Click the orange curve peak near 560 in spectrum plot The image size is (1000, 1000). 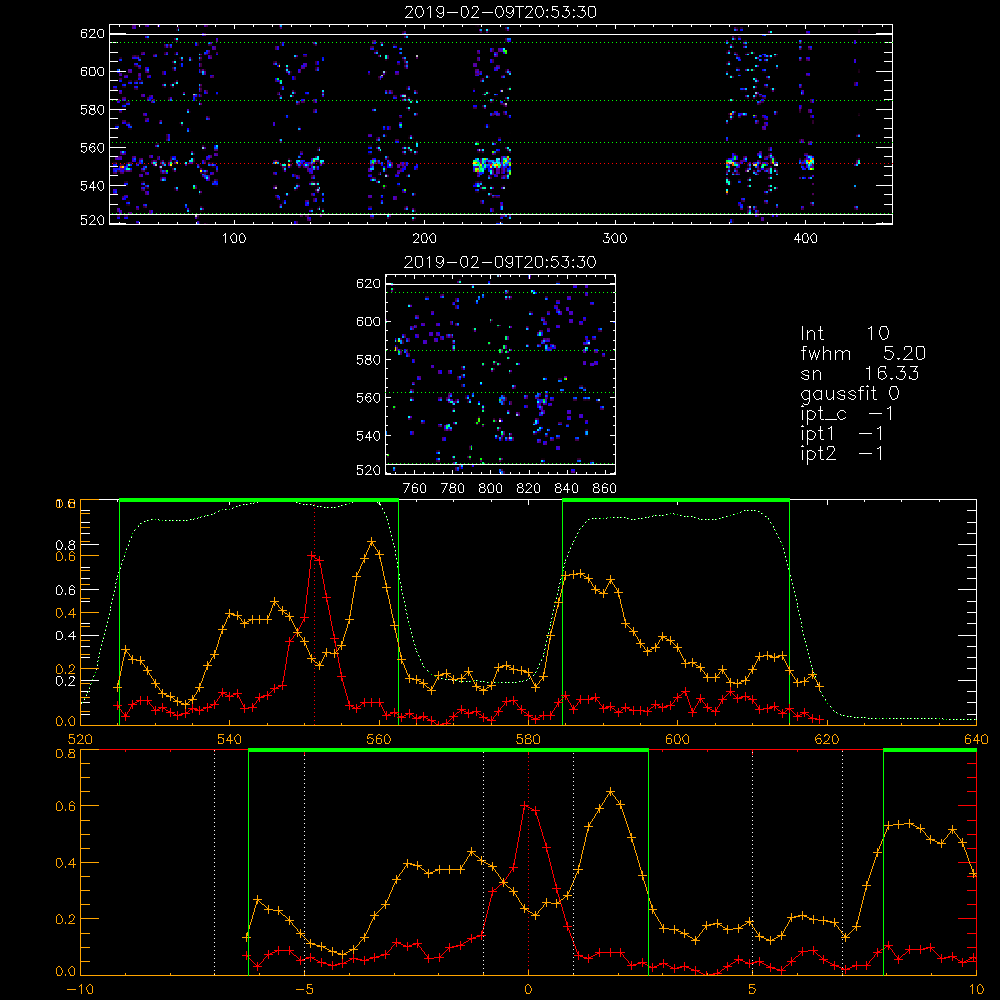372,541
